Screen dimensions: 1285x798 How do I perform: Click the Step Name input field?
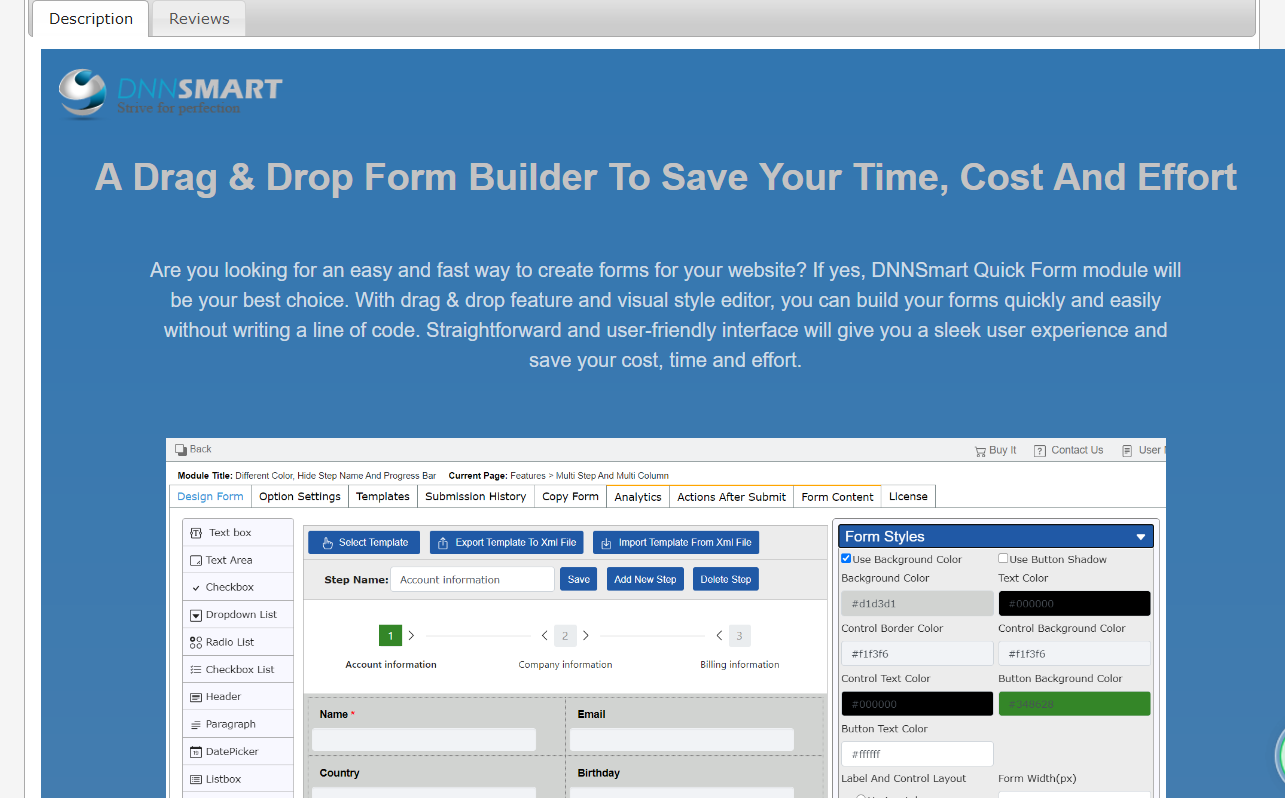tap(472, 579)
